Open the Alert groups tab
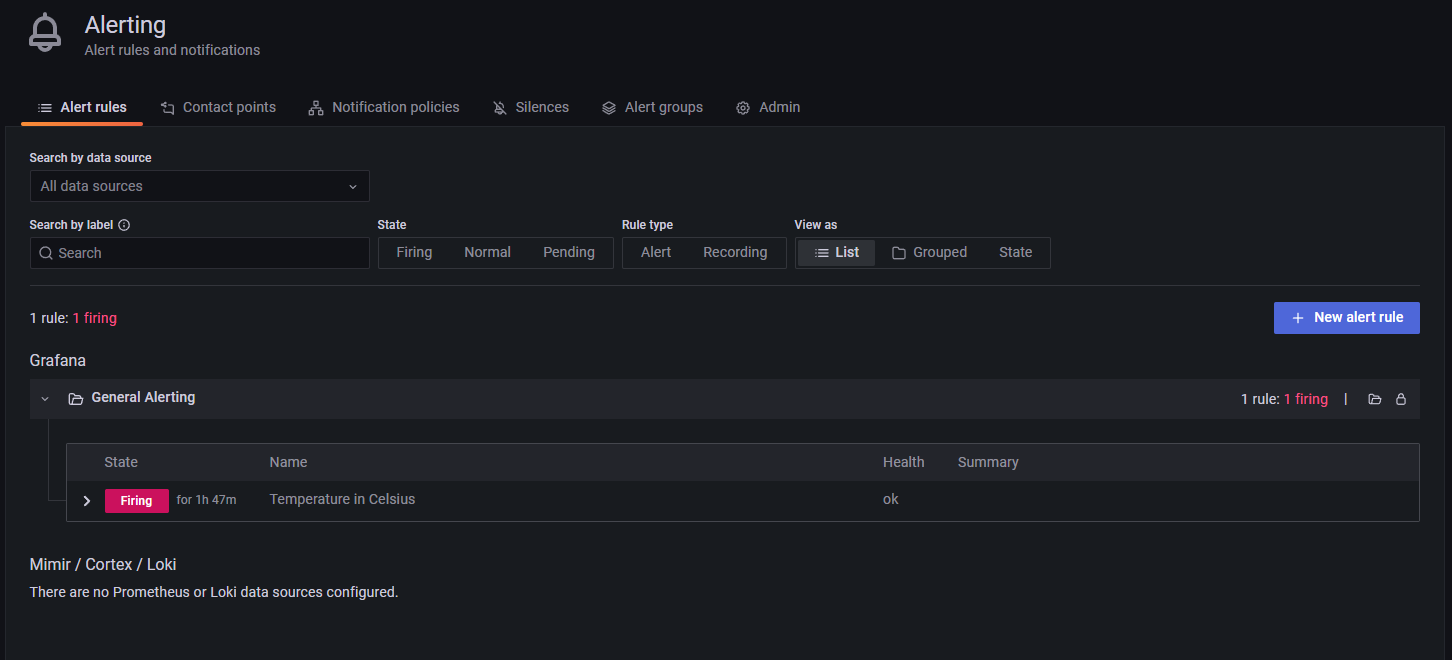1452x660 pixels. point(652,107)
